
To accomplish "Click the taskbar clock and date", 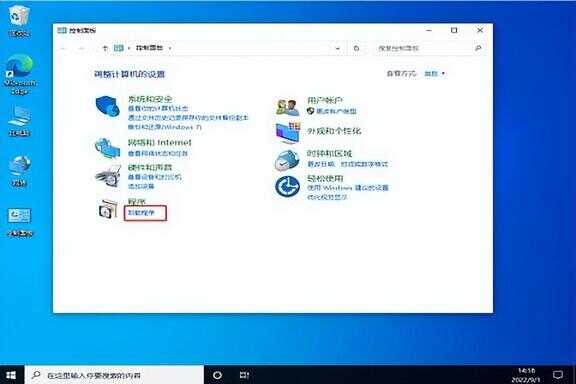I will point(526,375).
